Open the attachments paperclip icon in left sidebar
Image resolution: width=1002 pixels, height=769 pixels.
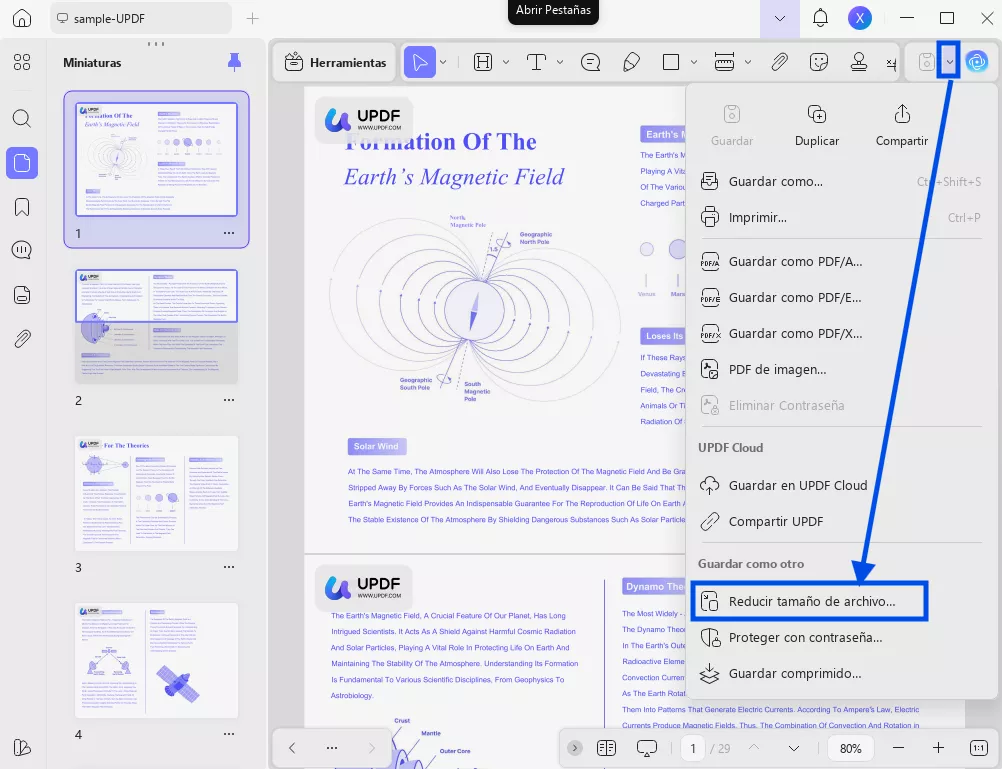pos(22,339)
